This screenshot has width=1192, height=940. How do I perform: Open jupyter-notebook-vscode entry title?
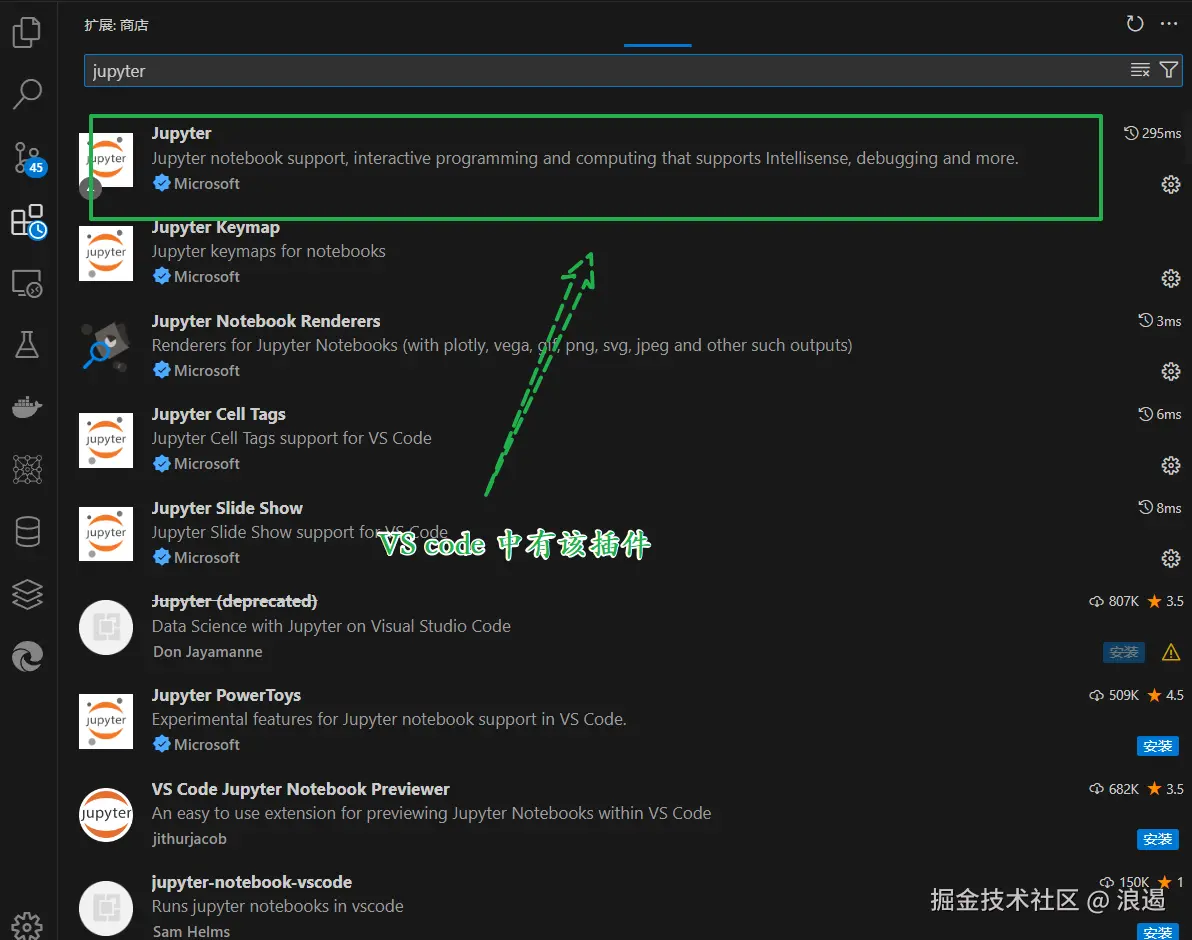point(252,882)
